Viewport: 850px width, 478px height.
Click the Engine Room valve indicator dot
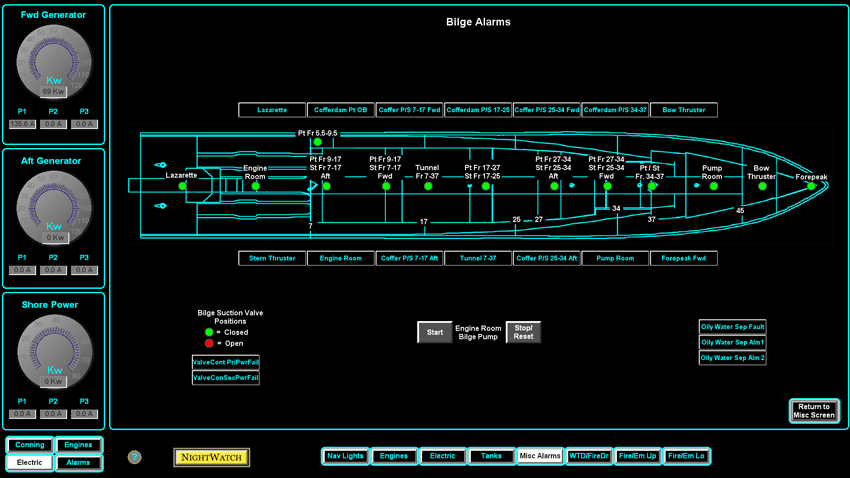point(256,186)
